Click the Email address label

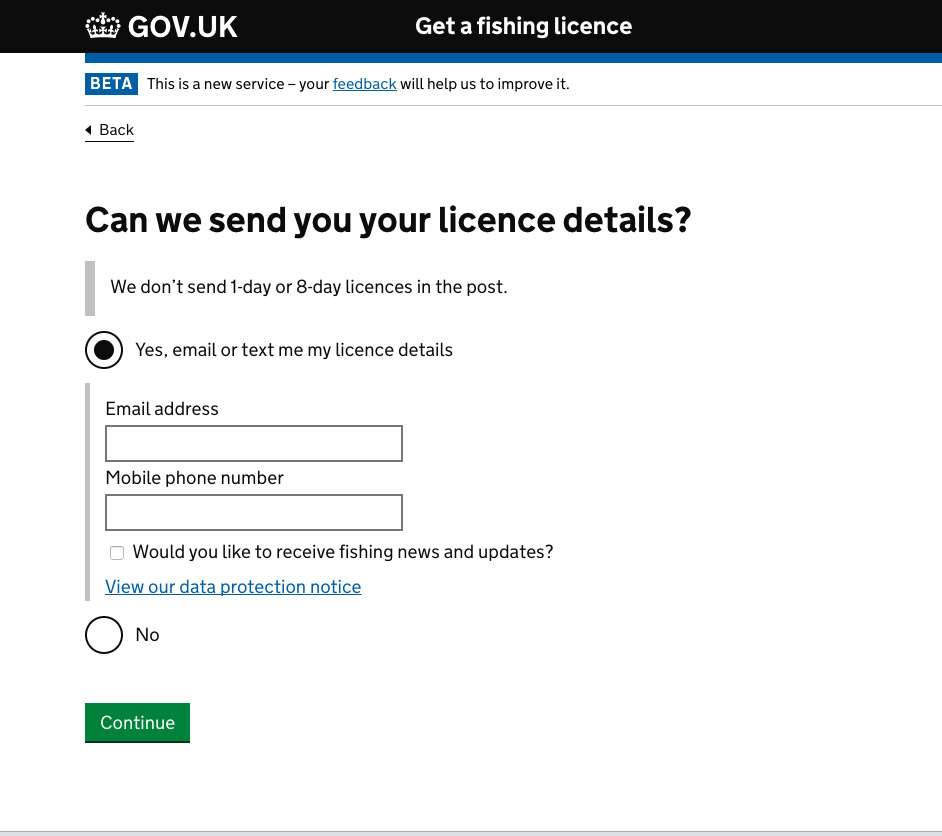[162, 409]
